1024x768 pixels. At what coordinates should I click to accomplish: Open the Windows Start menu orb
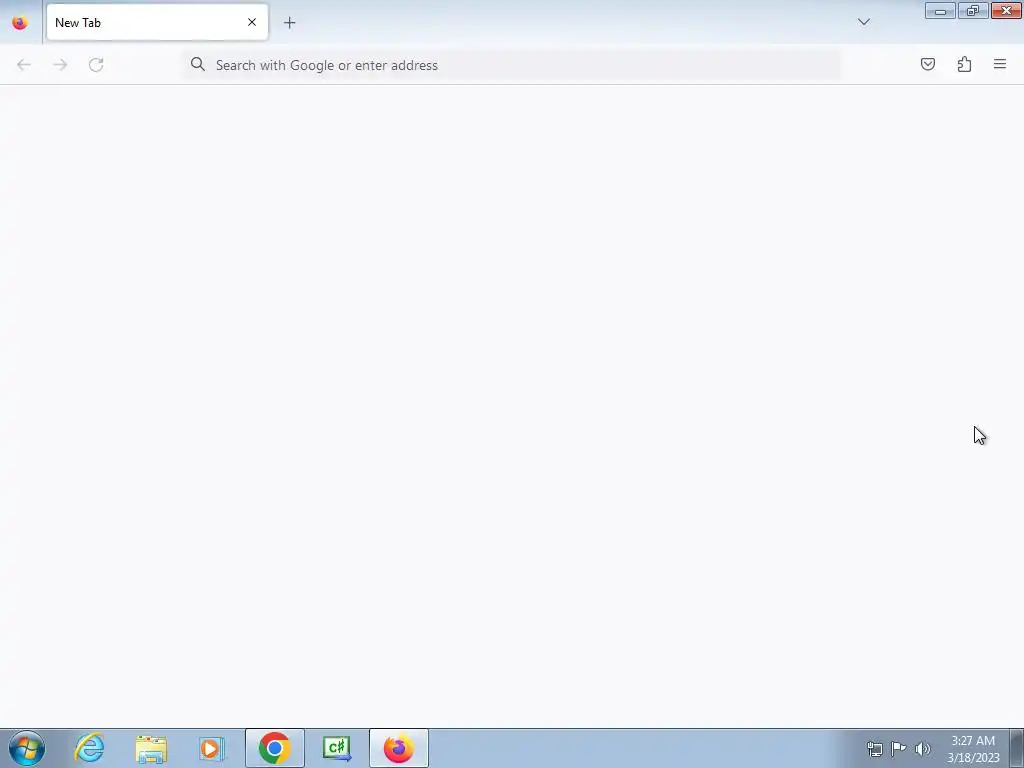click(x=27, y=748)
